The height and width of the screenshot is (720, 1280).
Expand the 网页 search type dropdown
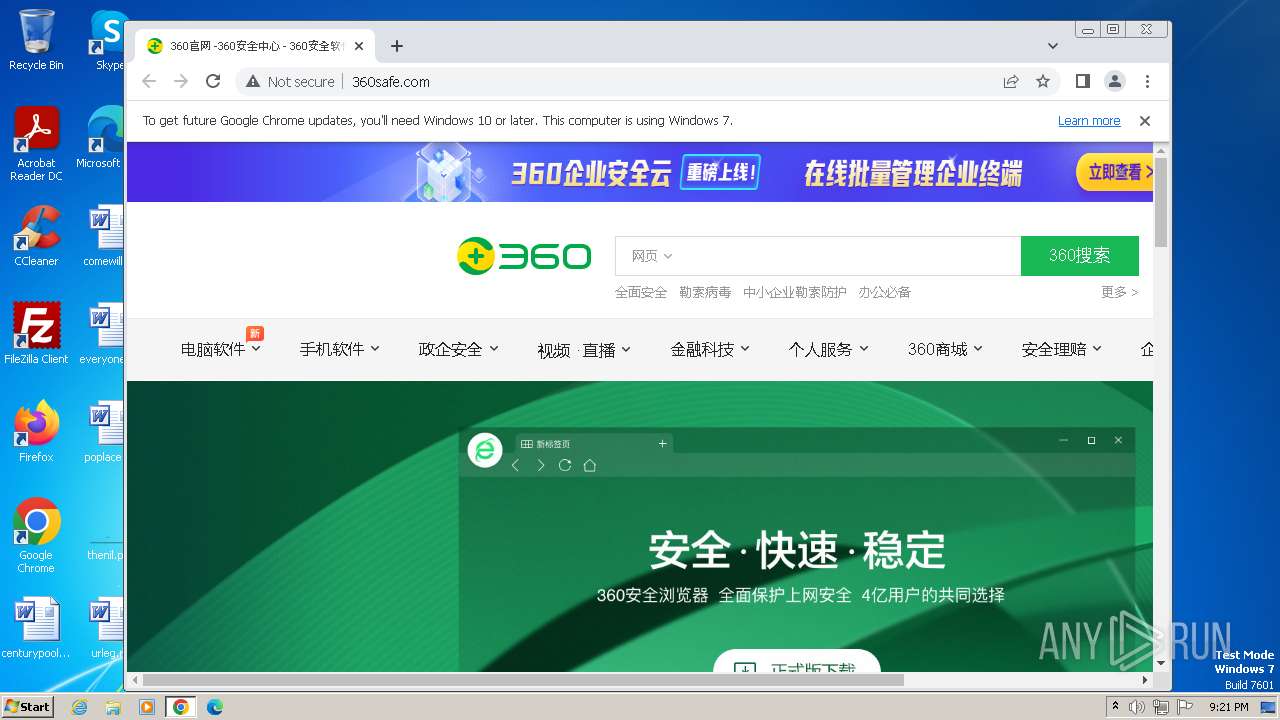652,256
